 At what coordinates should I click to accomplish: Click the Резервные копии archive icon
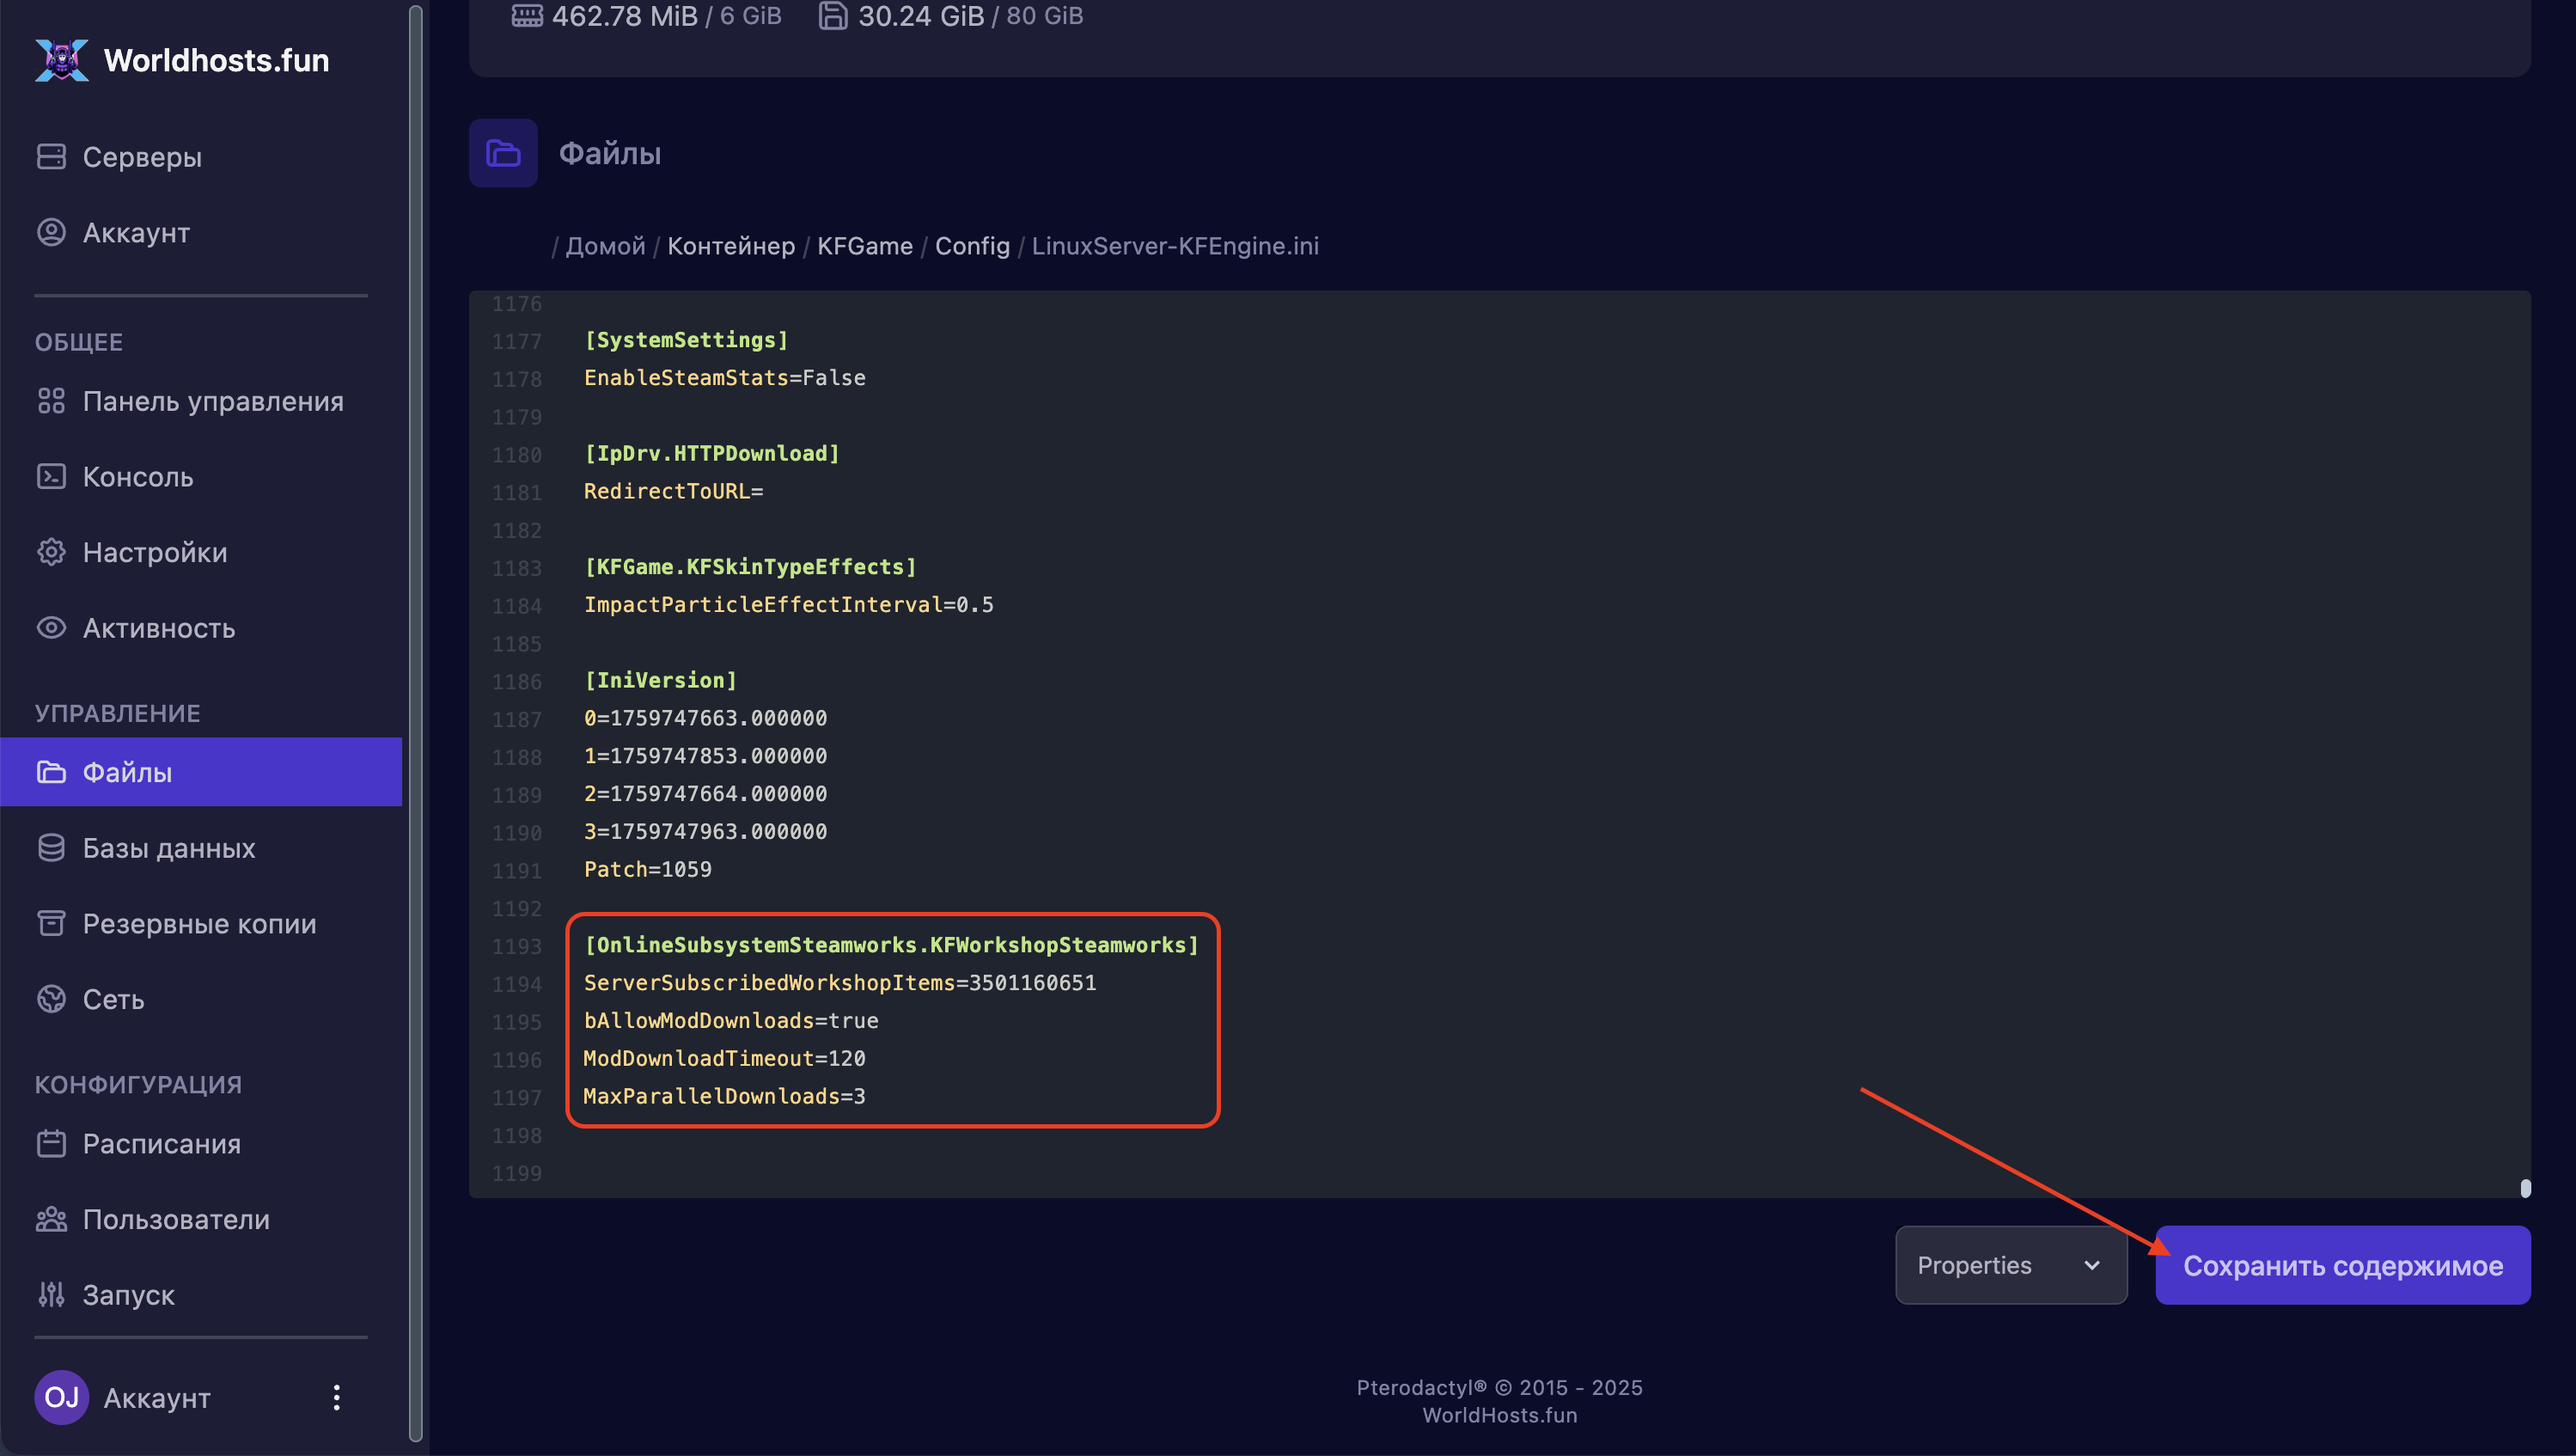[51, 923]
